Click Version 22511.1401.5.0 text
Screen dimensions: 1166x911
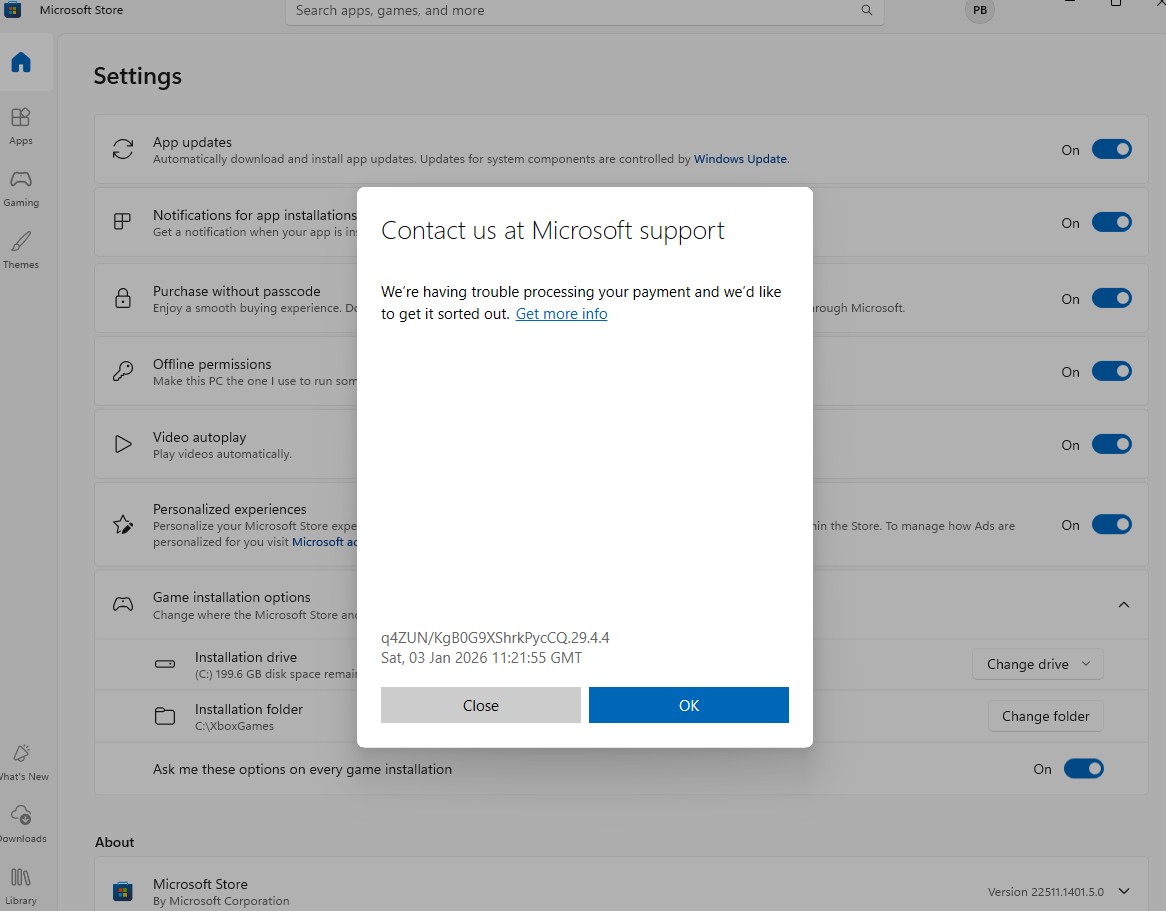[x=1046, y=892]
